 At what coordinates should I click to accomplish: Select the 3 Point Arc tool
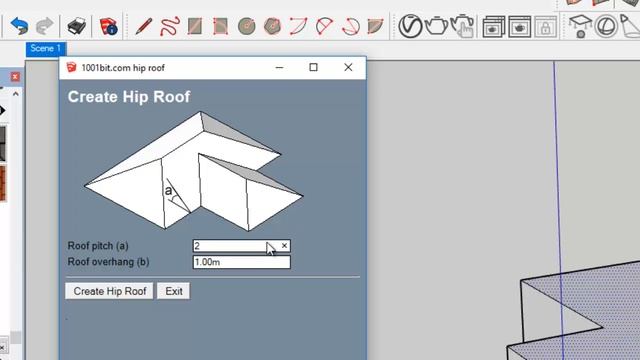[x=350, y=27]
